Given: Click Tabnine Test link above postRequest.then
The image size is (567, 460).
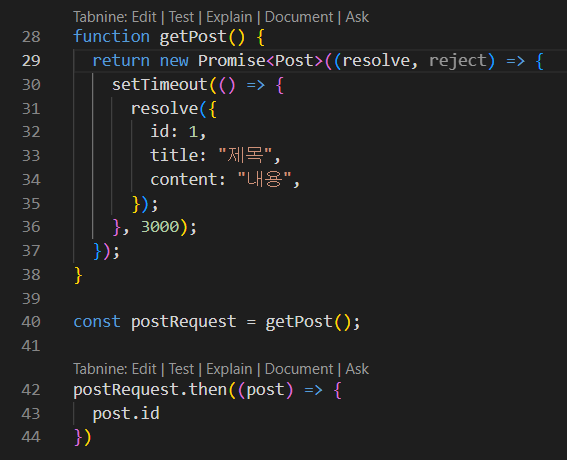Looking at the screenshot, I should pyautogui.click(x=181, y=369).
